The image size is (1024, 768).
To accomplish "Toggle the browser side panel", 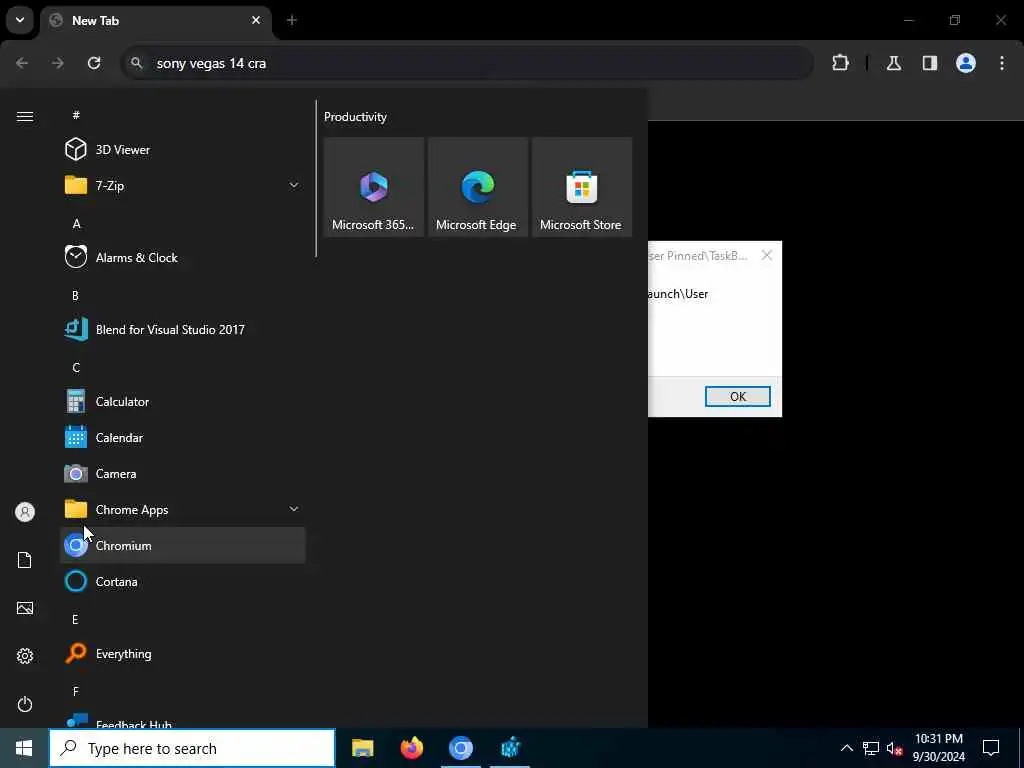I will coord(930,63).
